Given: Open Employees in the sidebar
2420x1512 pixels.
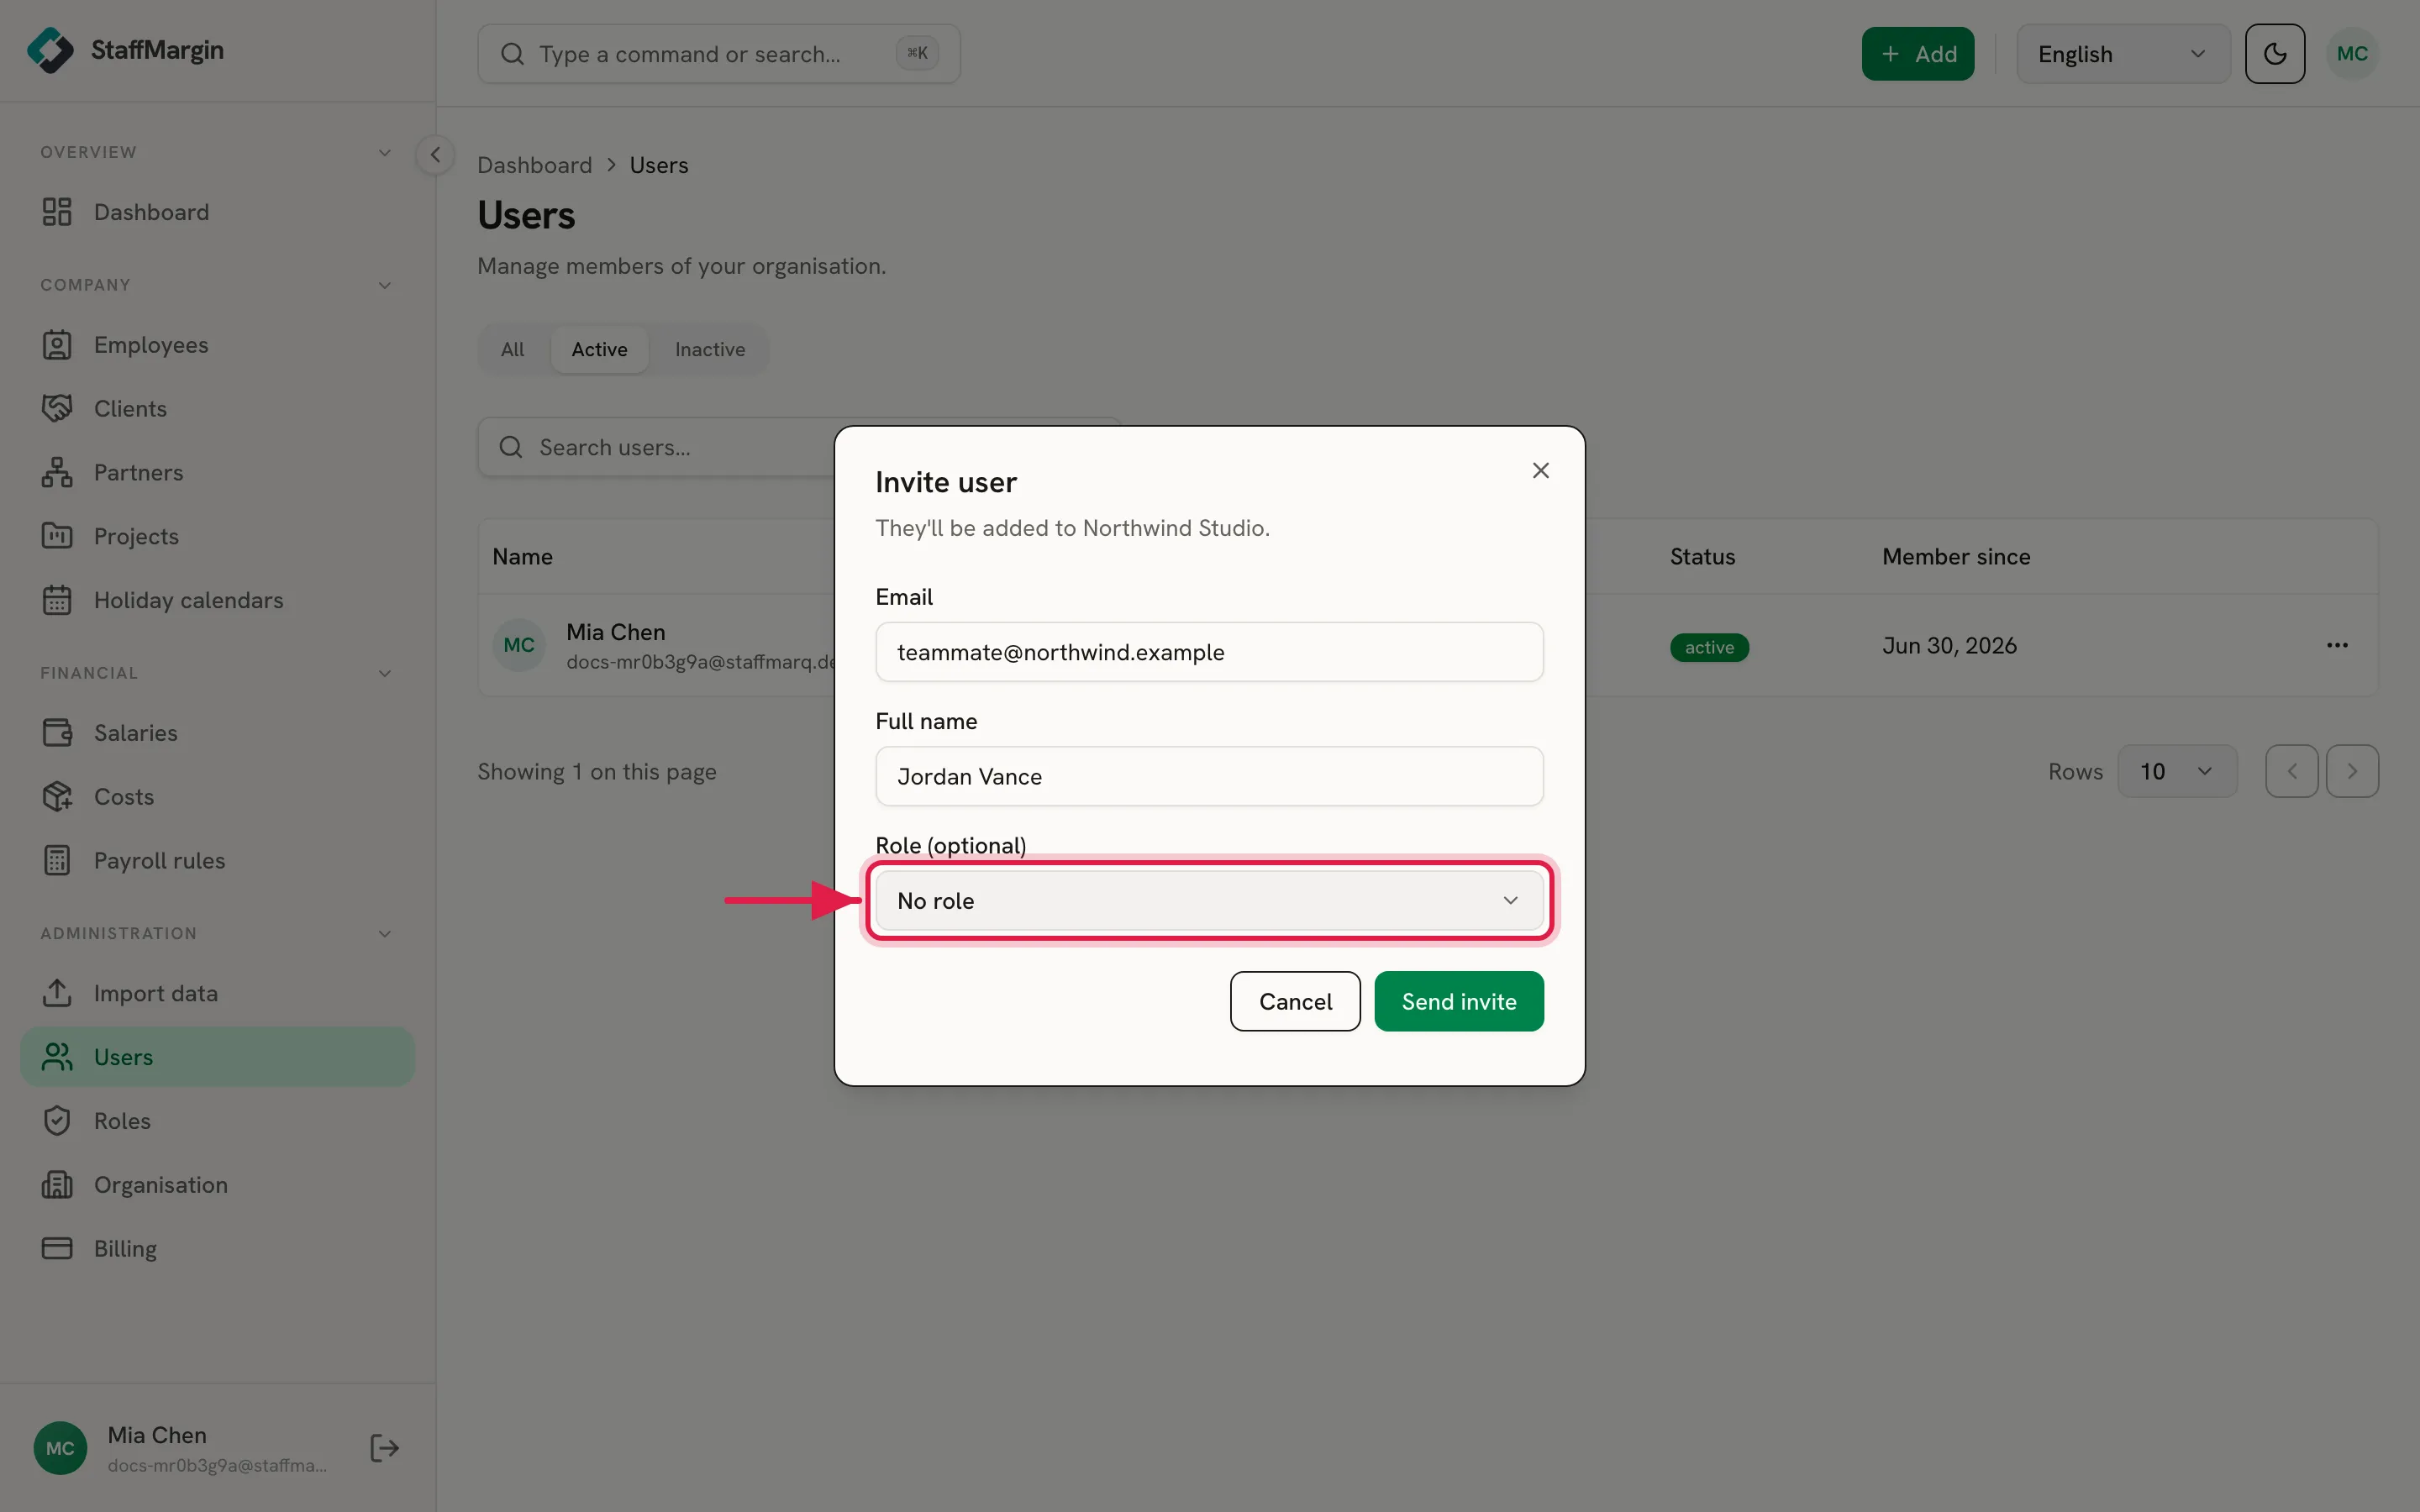Looking at the screenshot, I should pyautogui.click(x=217, y=345).
